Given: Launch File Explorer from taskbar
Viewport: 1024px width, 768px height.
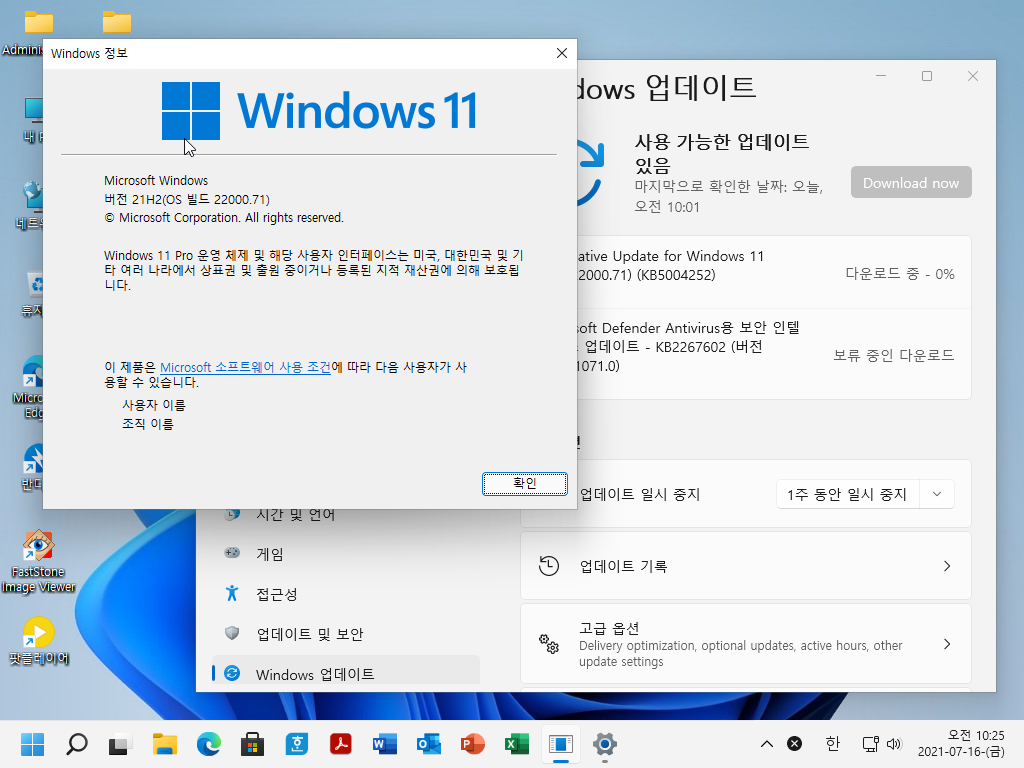Looking at the screenshot, I should [165, 744].
